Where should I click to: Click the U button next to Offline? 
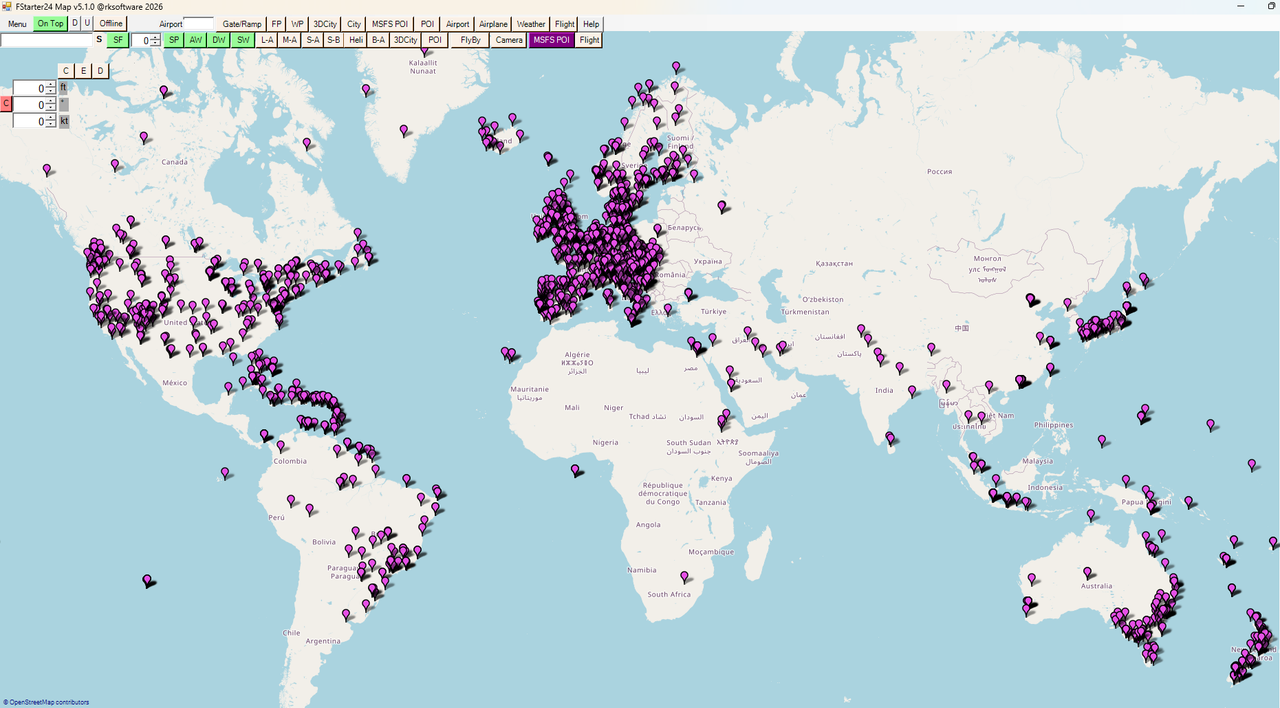click(87, 23)
